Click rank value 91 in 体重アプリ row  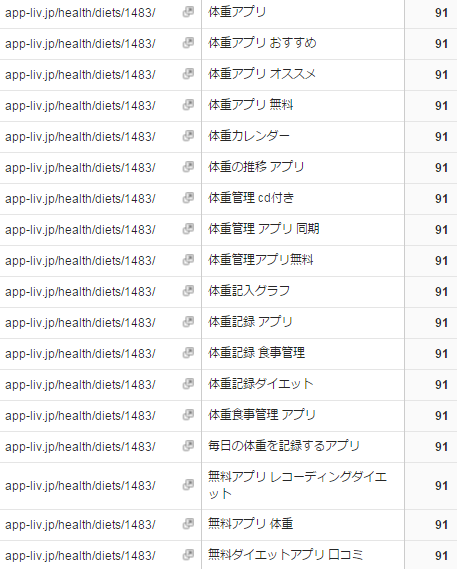click(441, 13)
